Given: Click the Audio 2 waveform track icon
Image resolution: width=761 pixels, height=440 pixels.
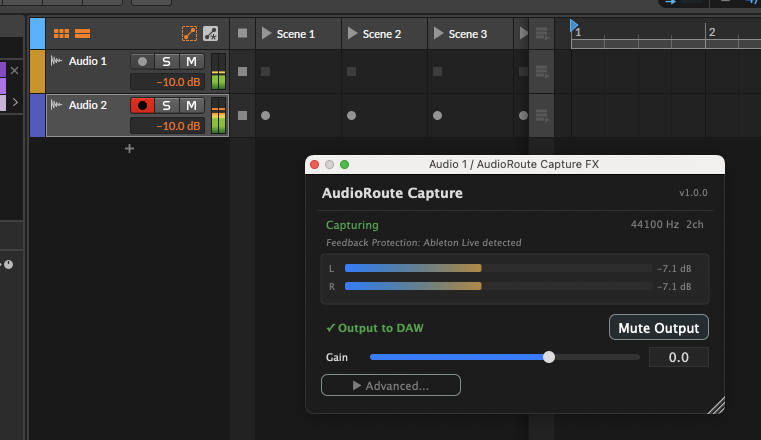Looking at the screenshot, I should tap(56, 105).
